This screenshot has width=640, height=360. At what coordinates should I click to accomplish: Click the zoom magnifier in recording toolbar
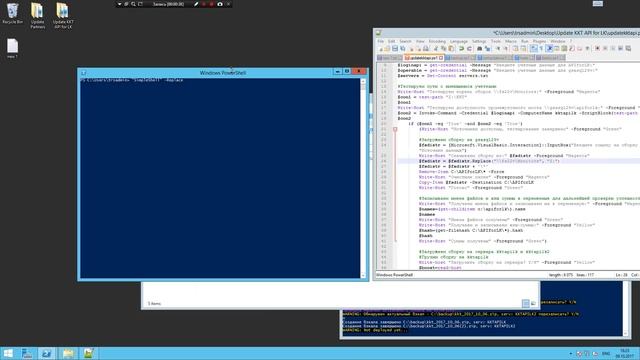tap(133, 4)
